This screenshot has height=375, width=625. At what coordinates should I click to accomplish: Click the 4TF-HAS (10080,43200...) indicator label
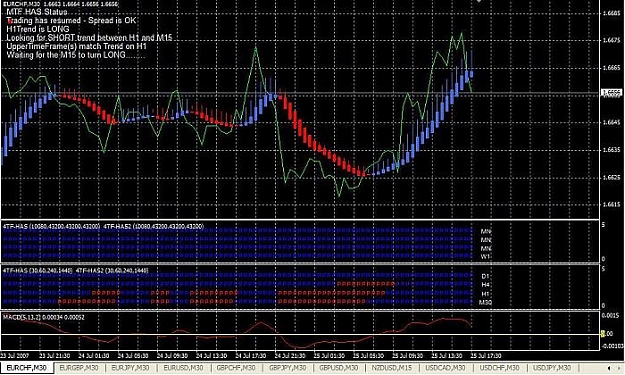point(51,227)
